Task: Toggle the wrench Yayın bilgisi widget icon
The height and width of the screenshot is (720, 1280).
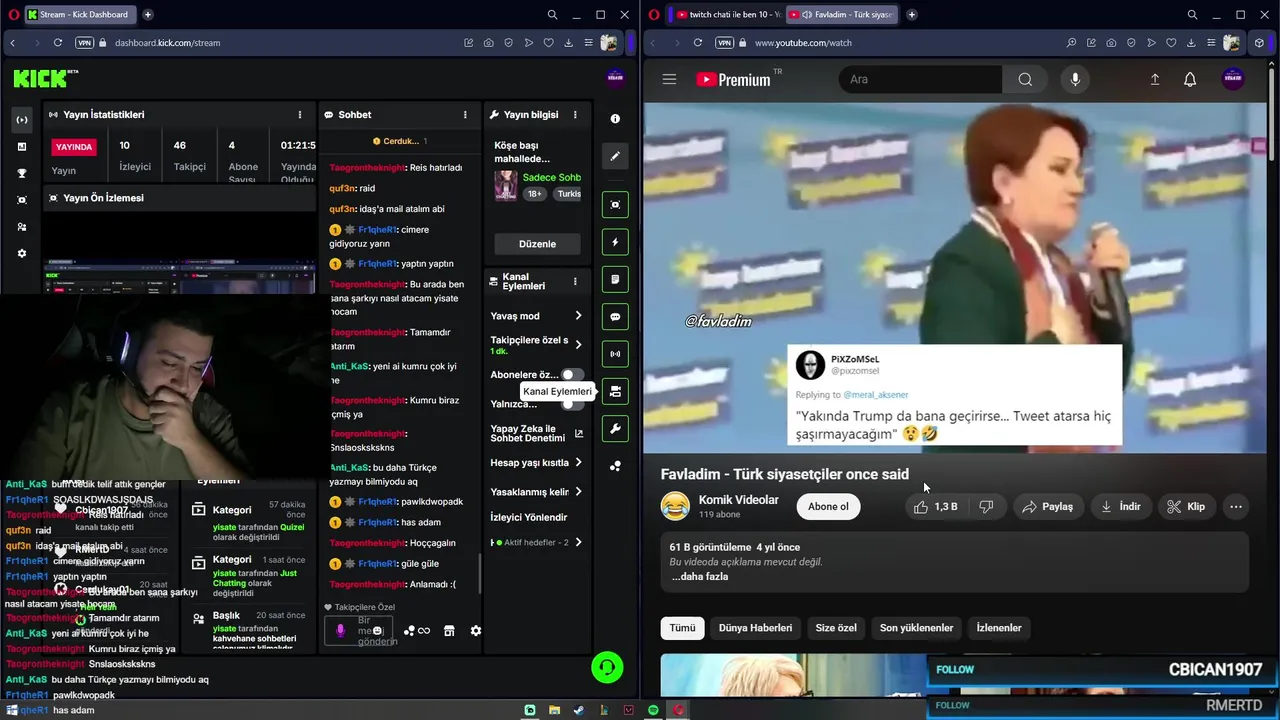Action: 615,428
